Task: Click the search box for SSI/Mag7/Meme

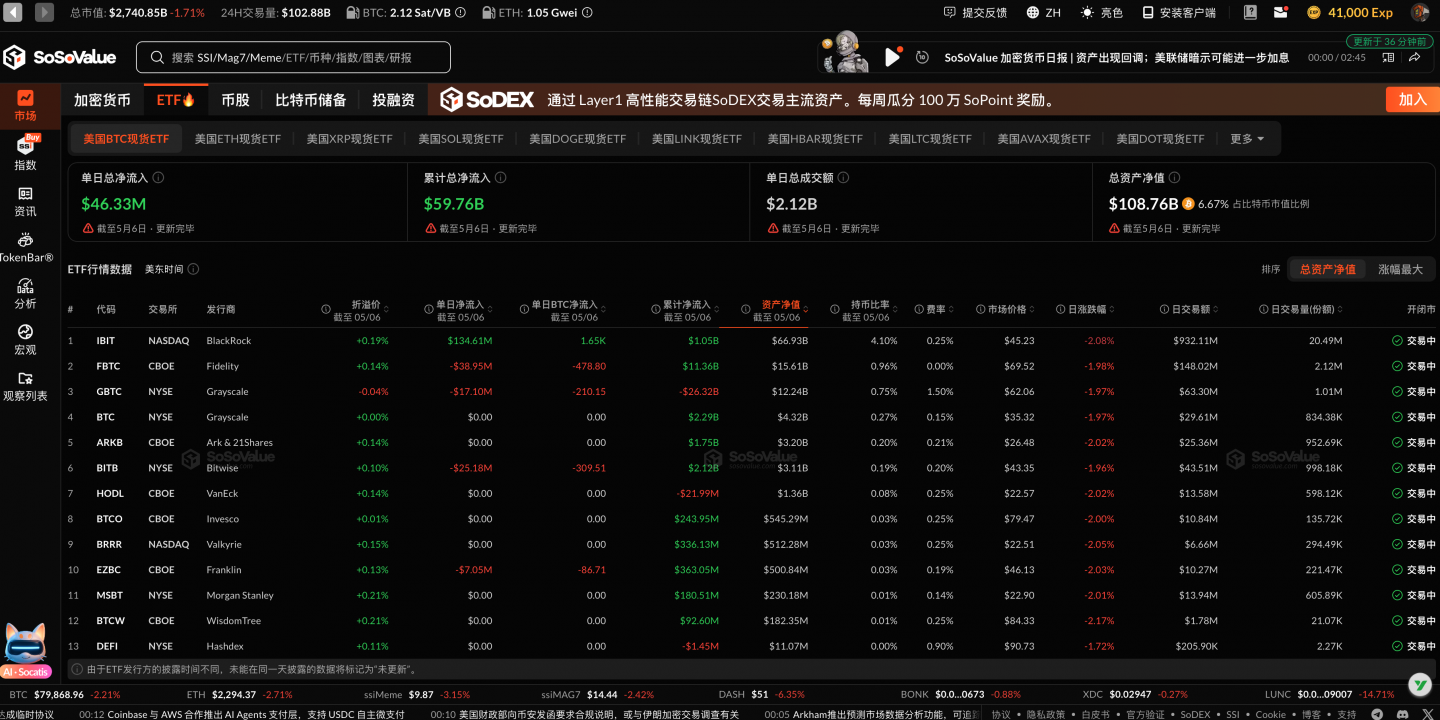Action: coord(293,57)
